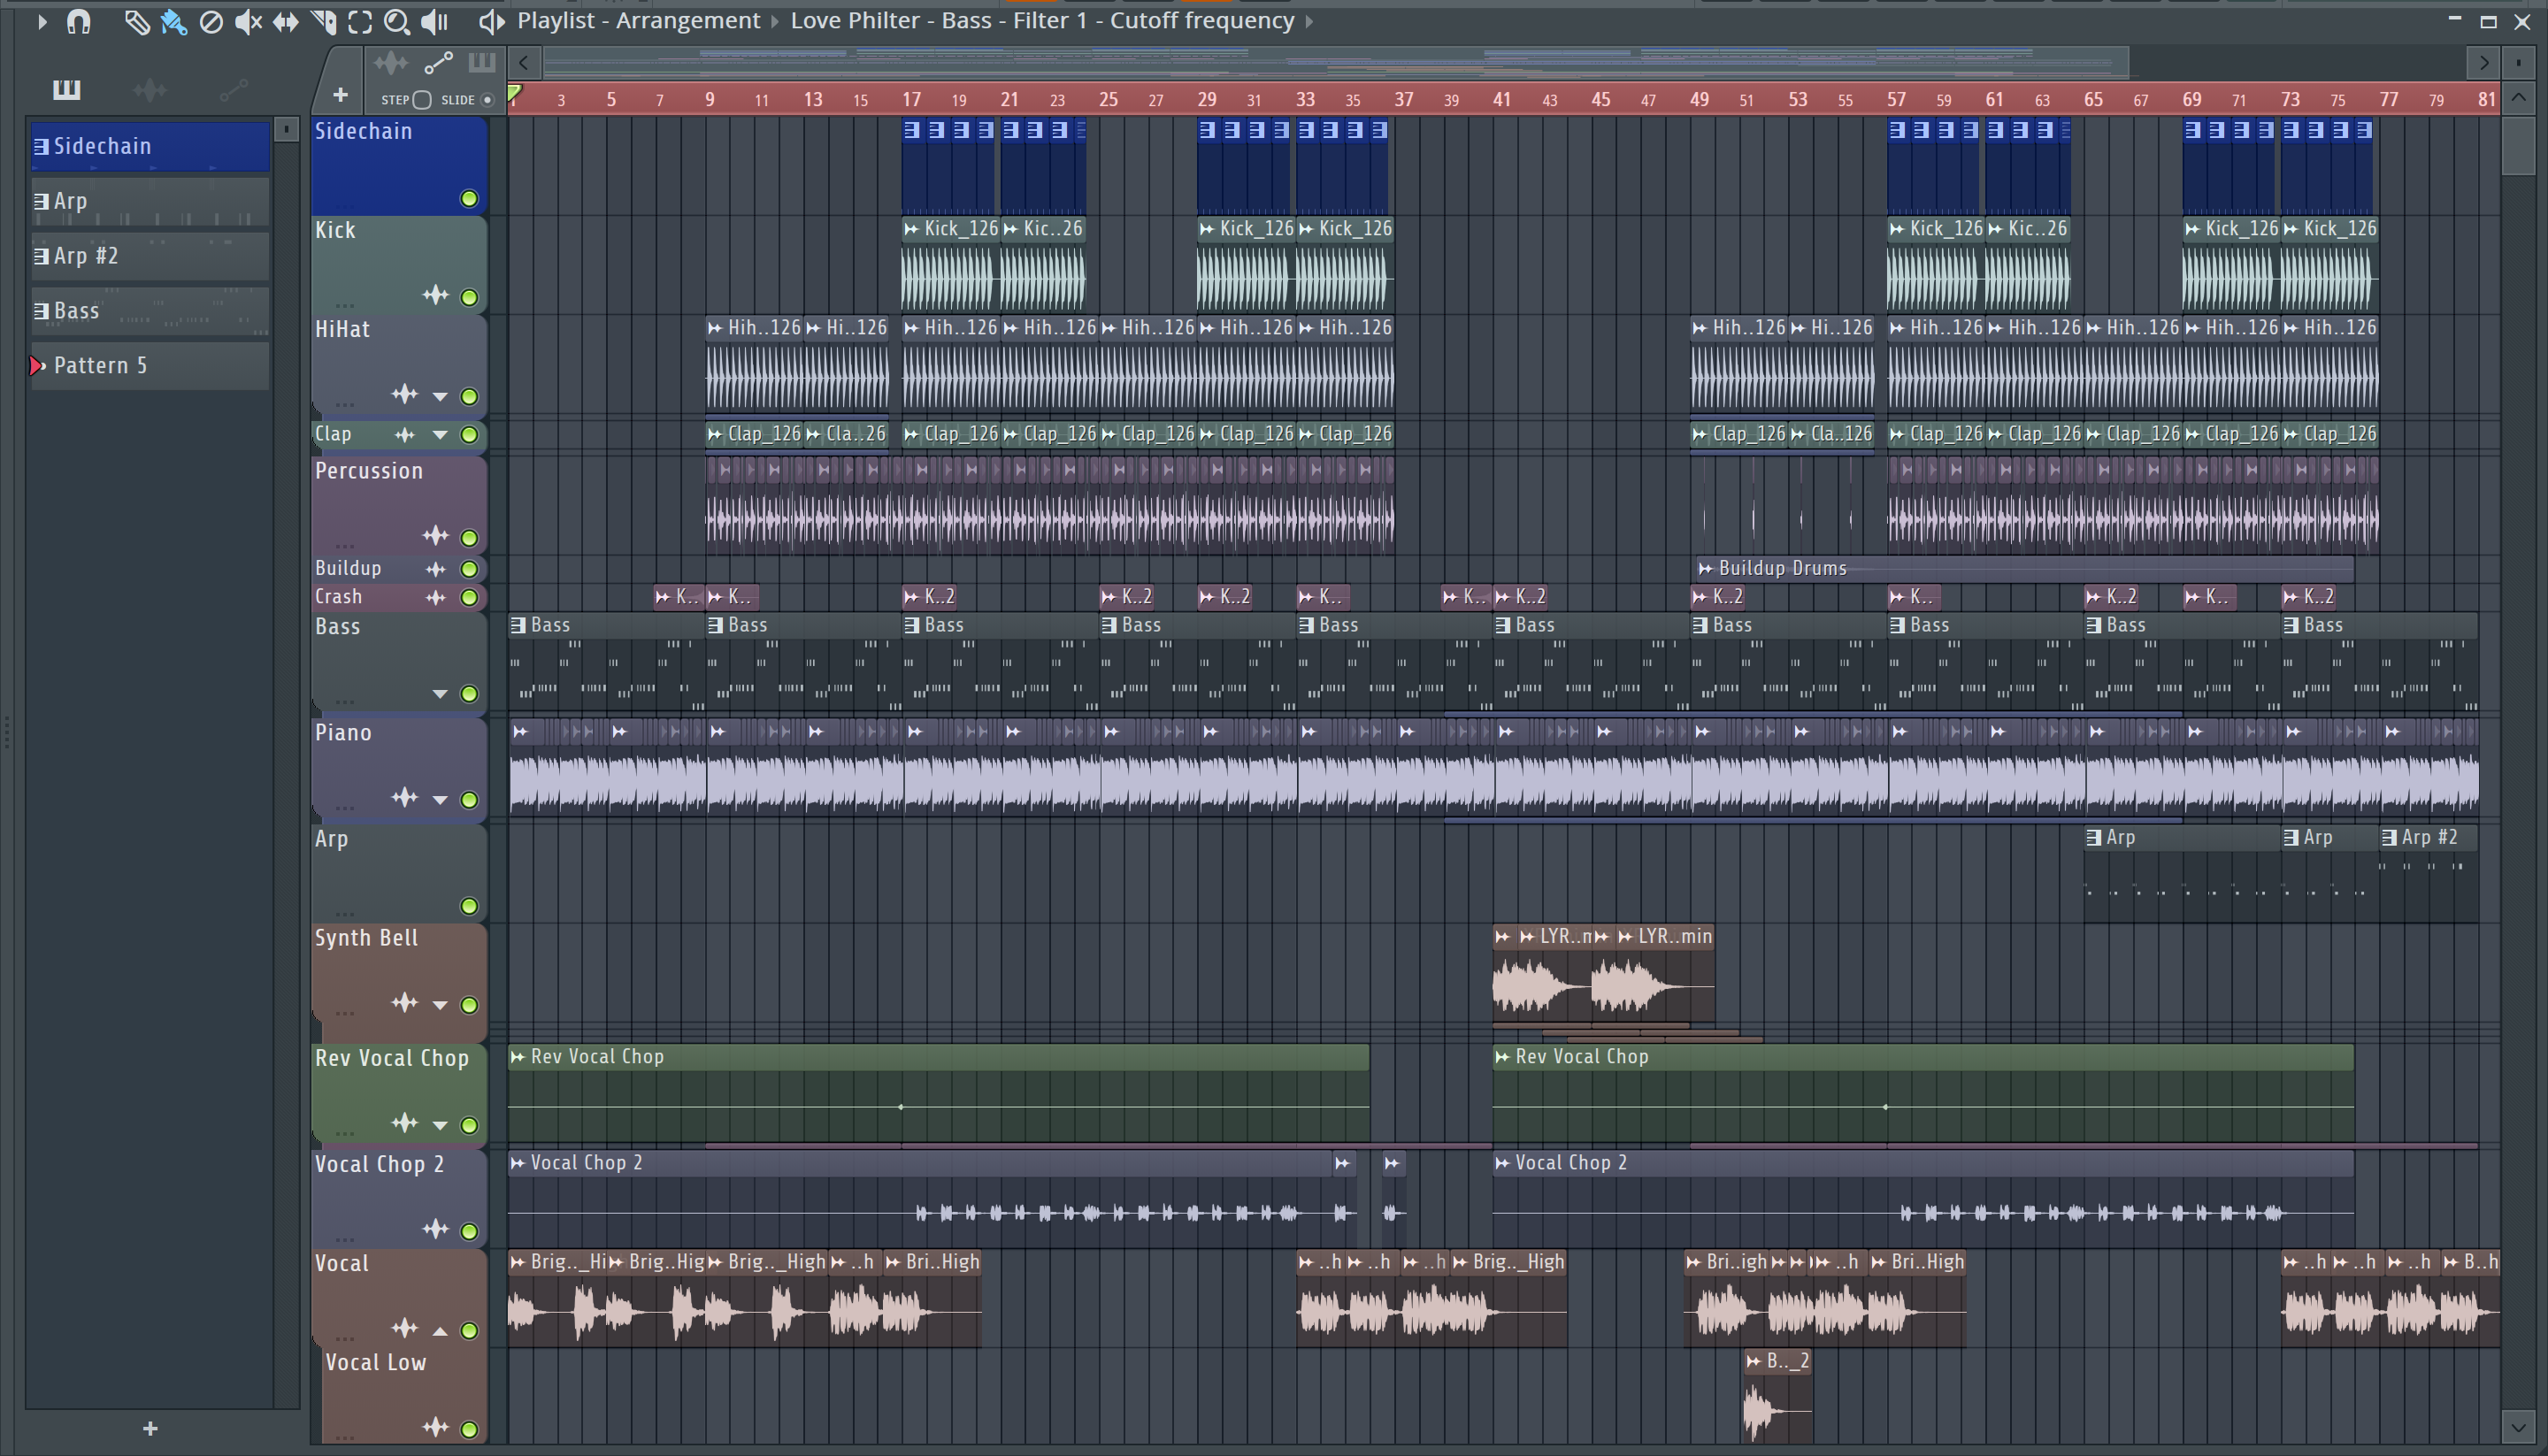Switch picker to patterns tab

point(66,90)
